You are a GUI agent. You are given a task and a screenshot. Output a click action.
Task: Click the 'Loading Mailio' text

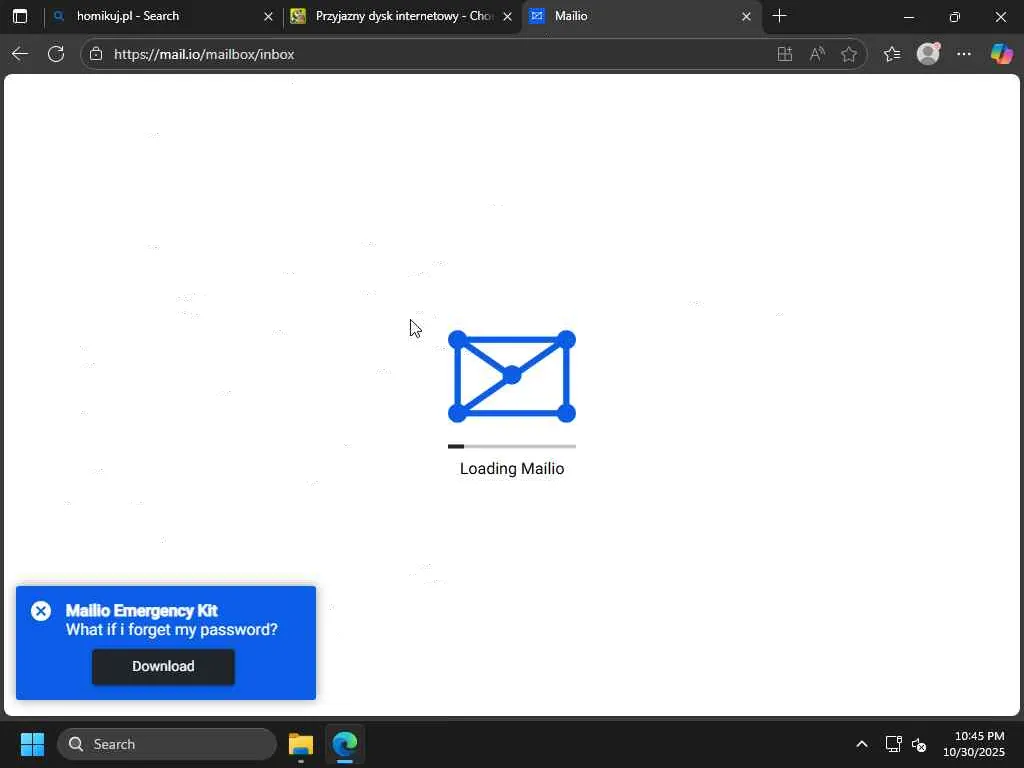(512, 469)
